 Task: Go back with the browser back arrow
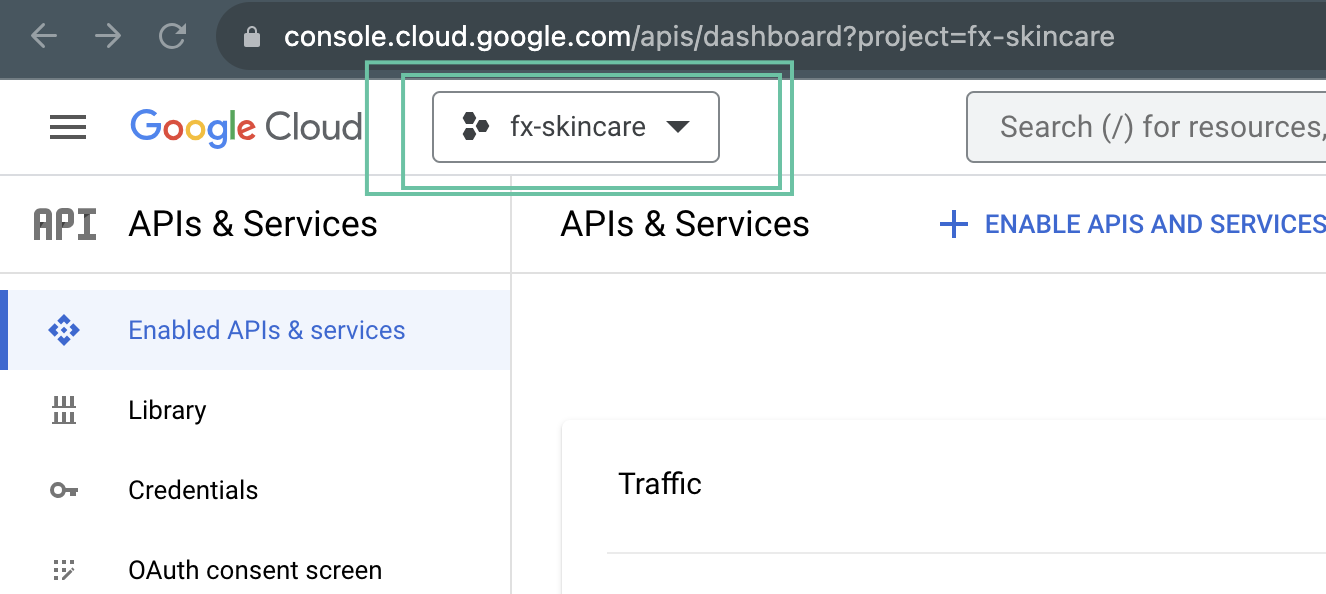coord(44,37)
